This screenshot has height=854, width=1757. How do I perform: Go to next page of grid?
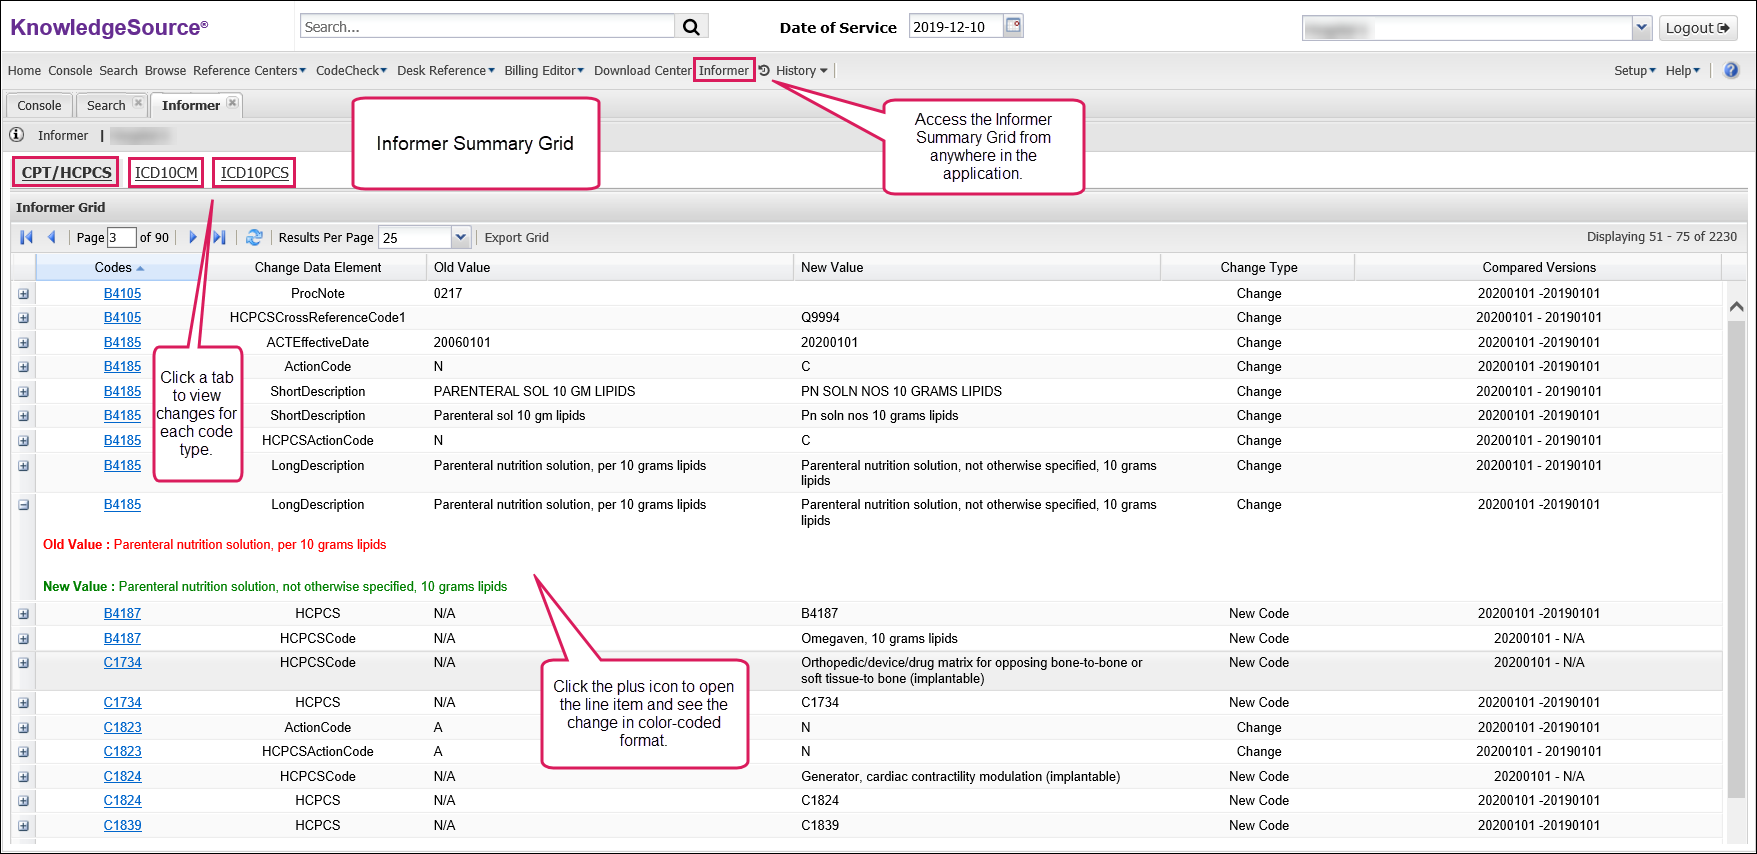coord(193,237)
